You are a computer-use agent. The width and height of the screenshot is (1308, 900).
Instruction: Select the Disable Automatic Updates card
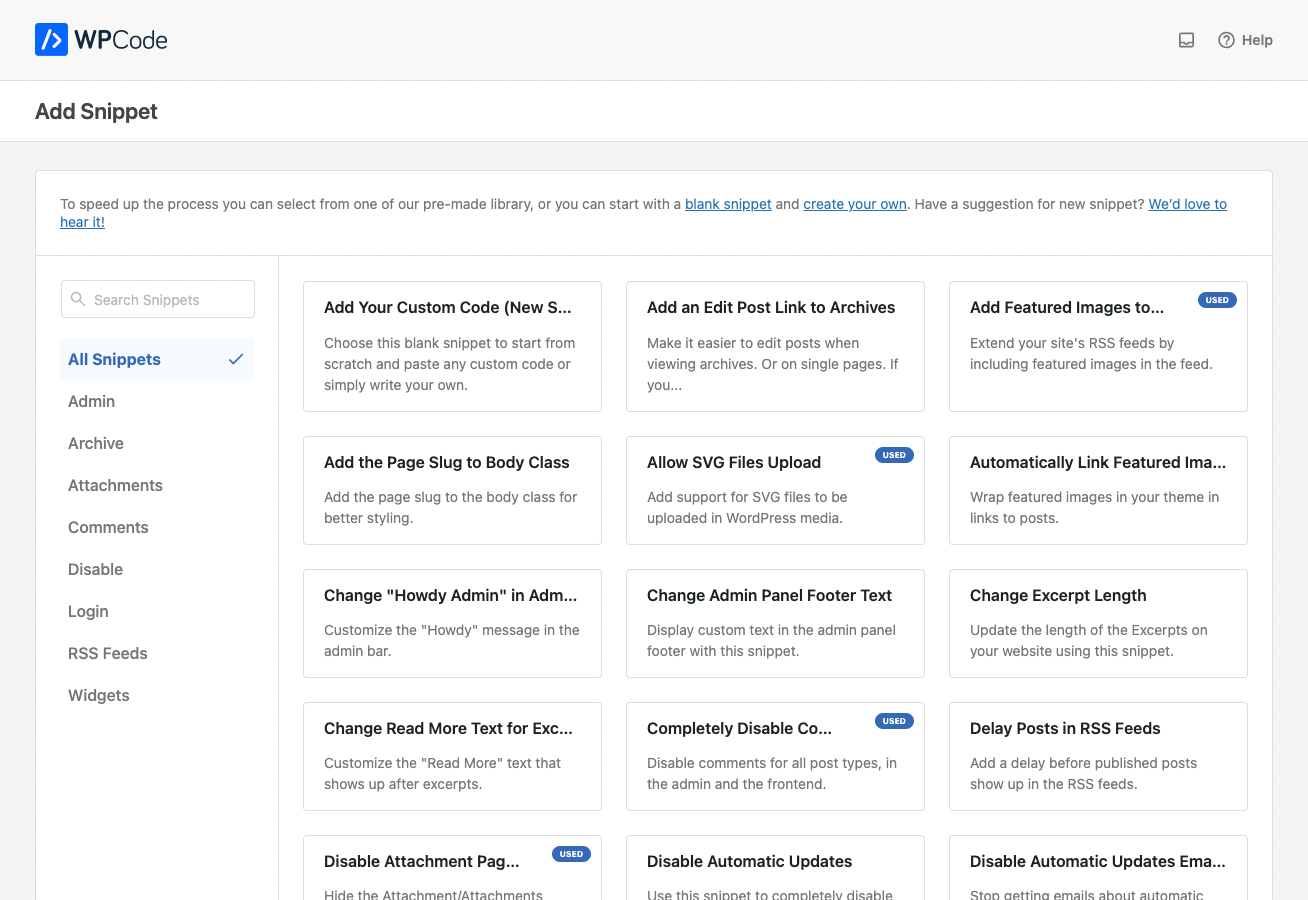pyautogui.click(x=775, y=868)
